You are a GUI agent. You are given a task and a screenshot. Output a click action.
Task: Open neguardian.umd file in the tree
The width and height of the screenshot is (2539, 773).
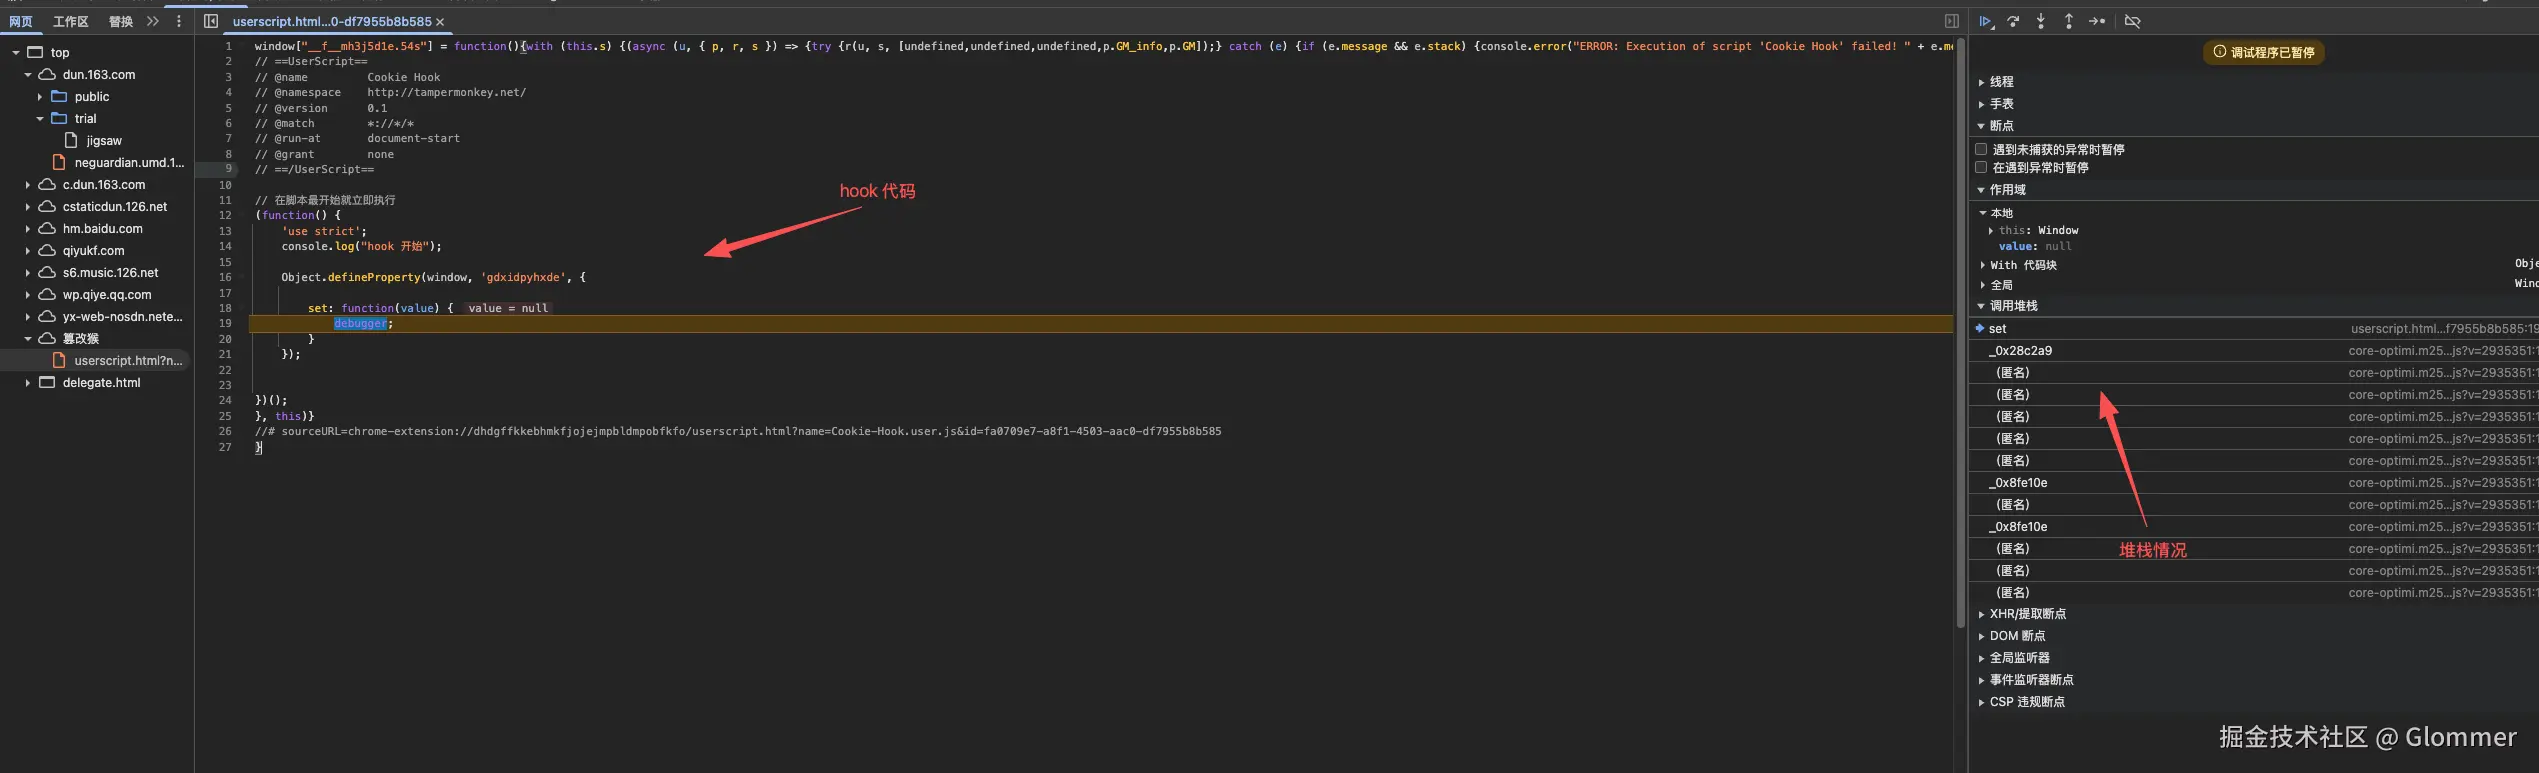point(129,162)
